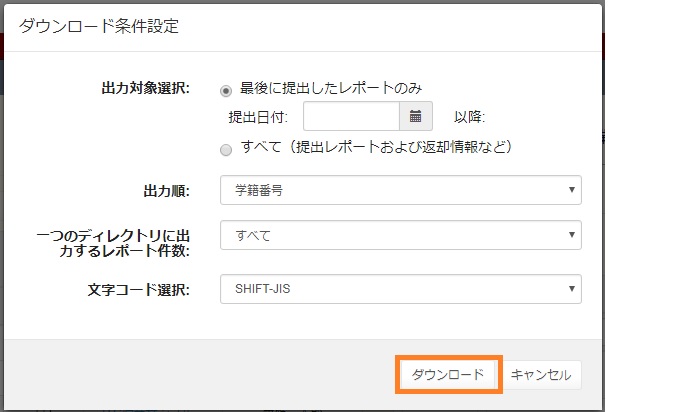Click the 以降 text after the date field

[469, 117]
